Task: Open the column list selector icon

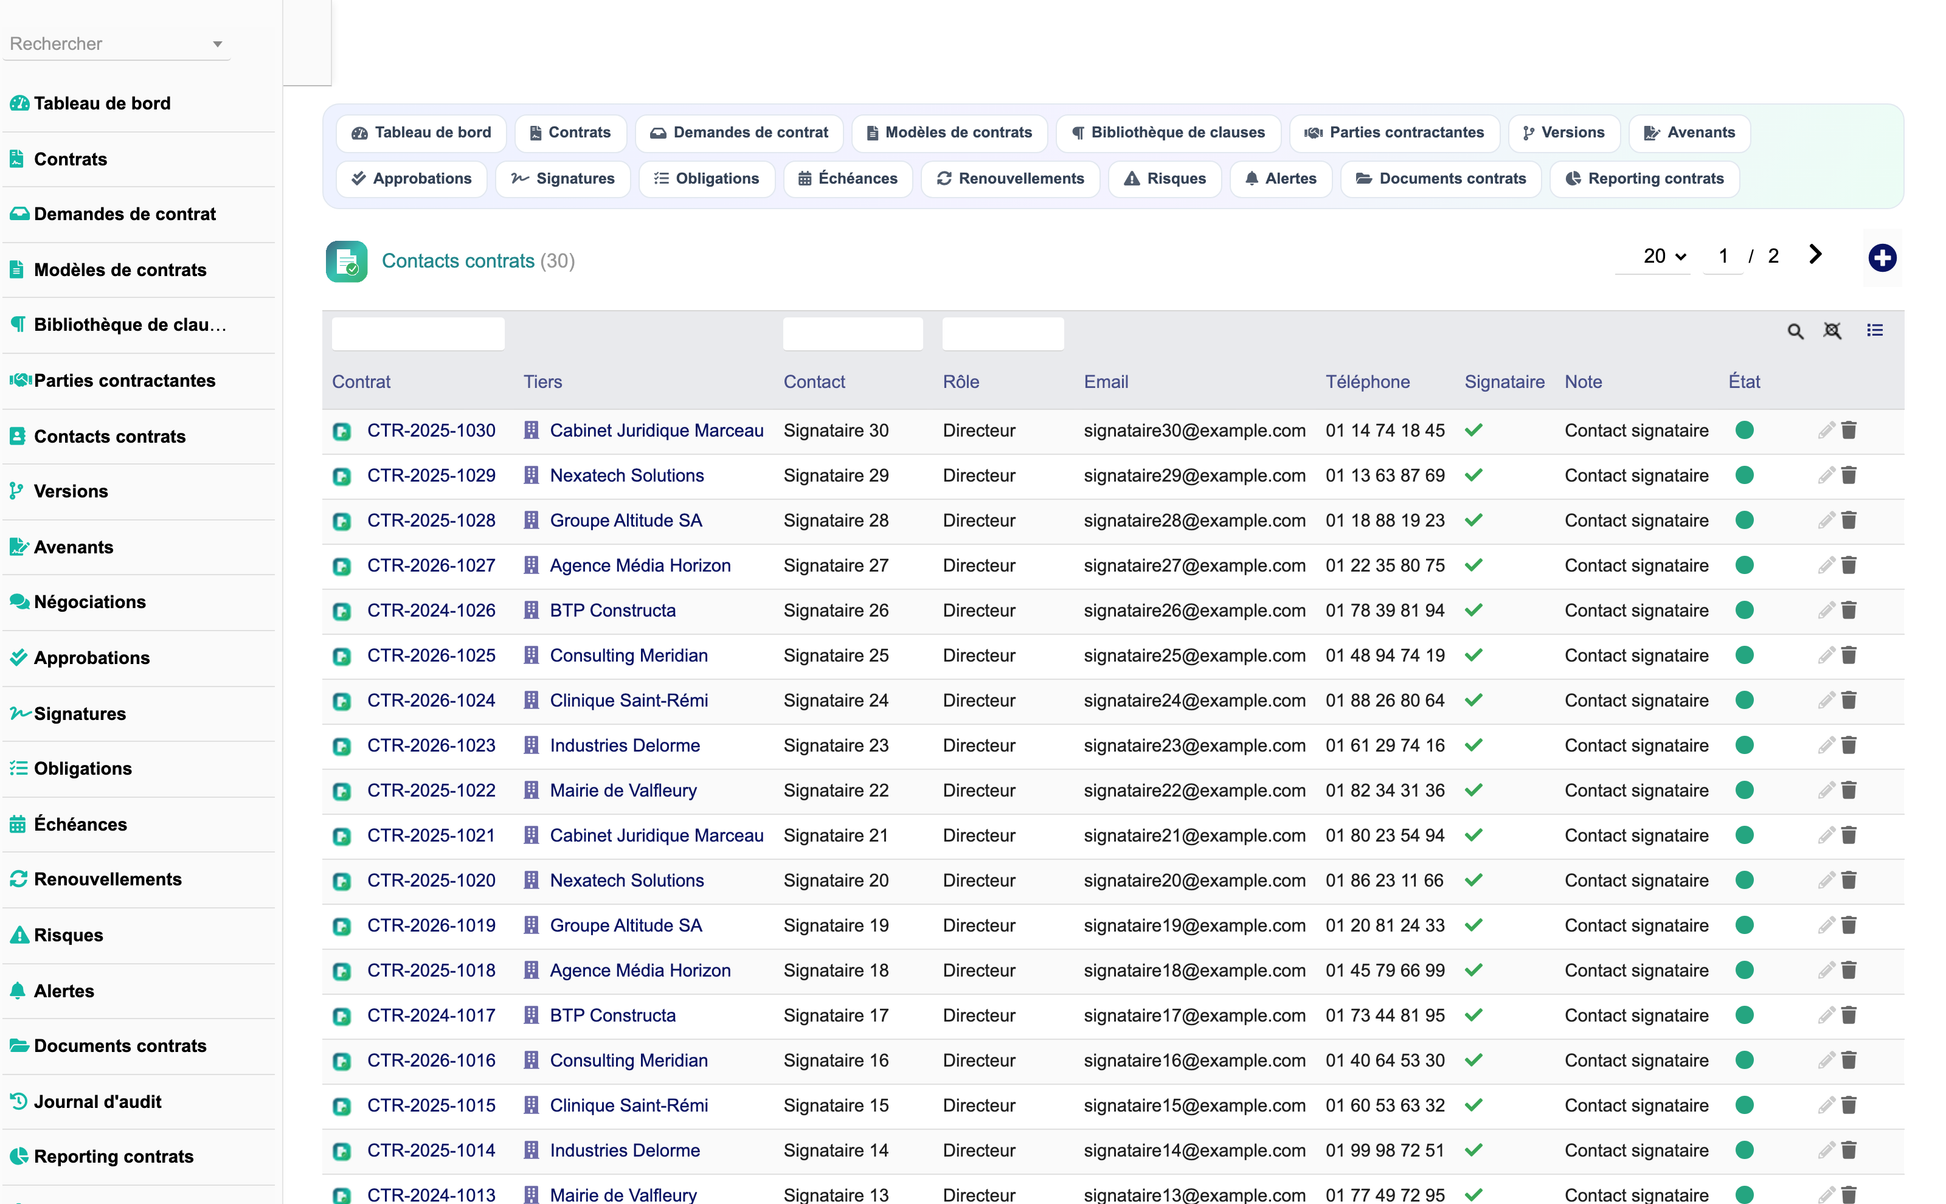Action: (x=1875, y=330)
